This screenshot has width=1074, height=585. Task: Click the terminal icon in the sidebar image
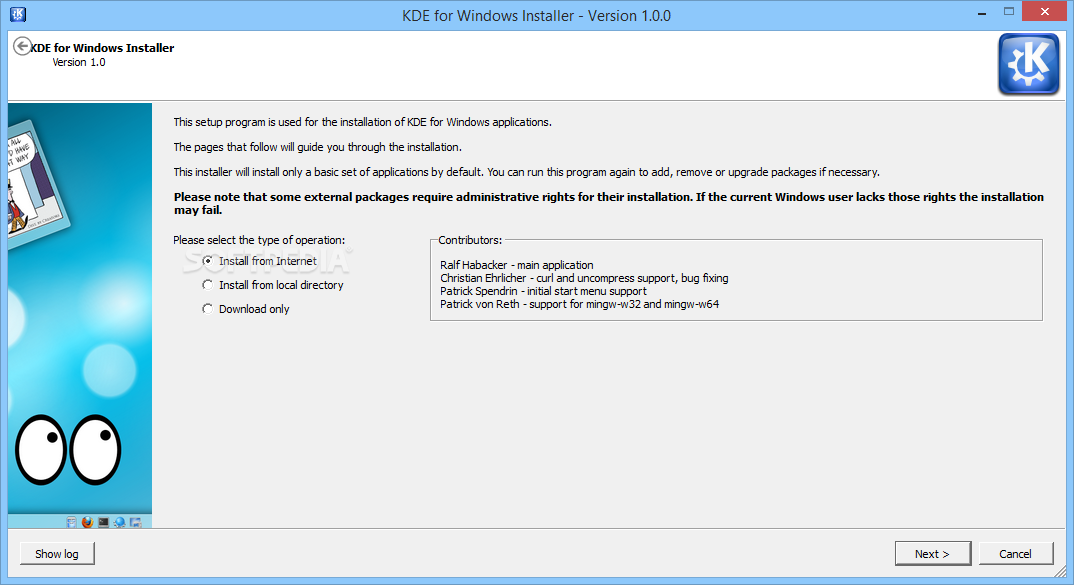[x=103, y=522]
